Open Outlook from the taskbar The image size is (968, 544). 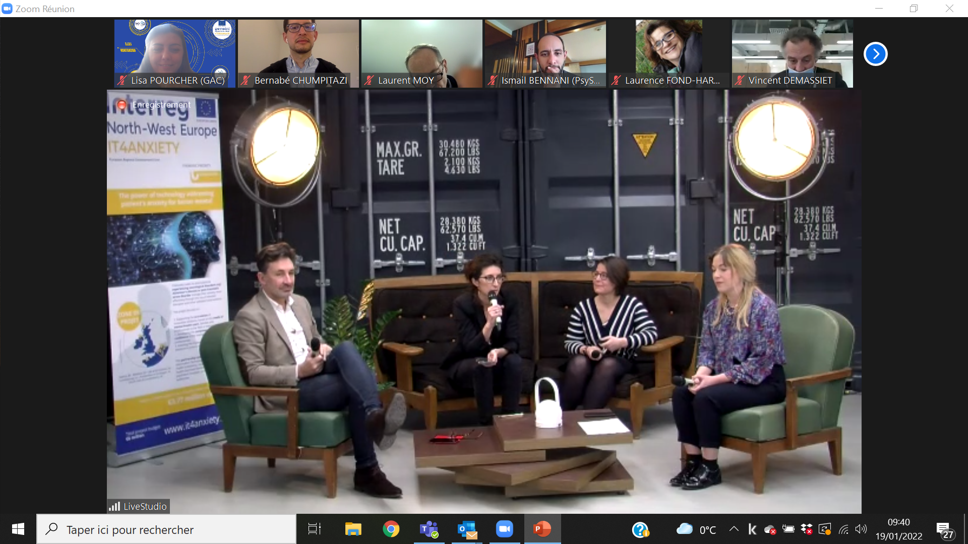pos(467,529)
